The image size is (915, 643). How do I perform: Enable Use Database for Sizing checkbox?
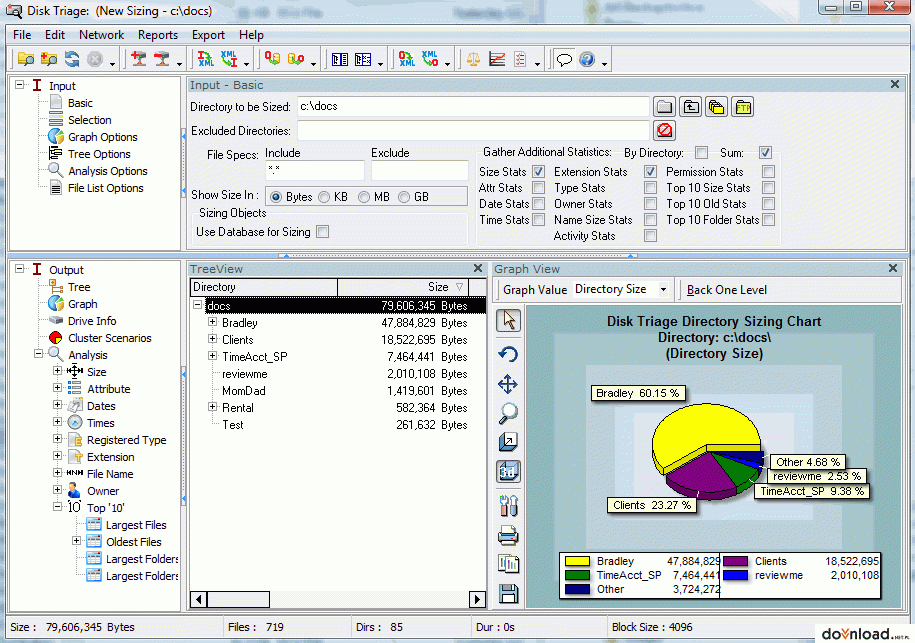322,232
